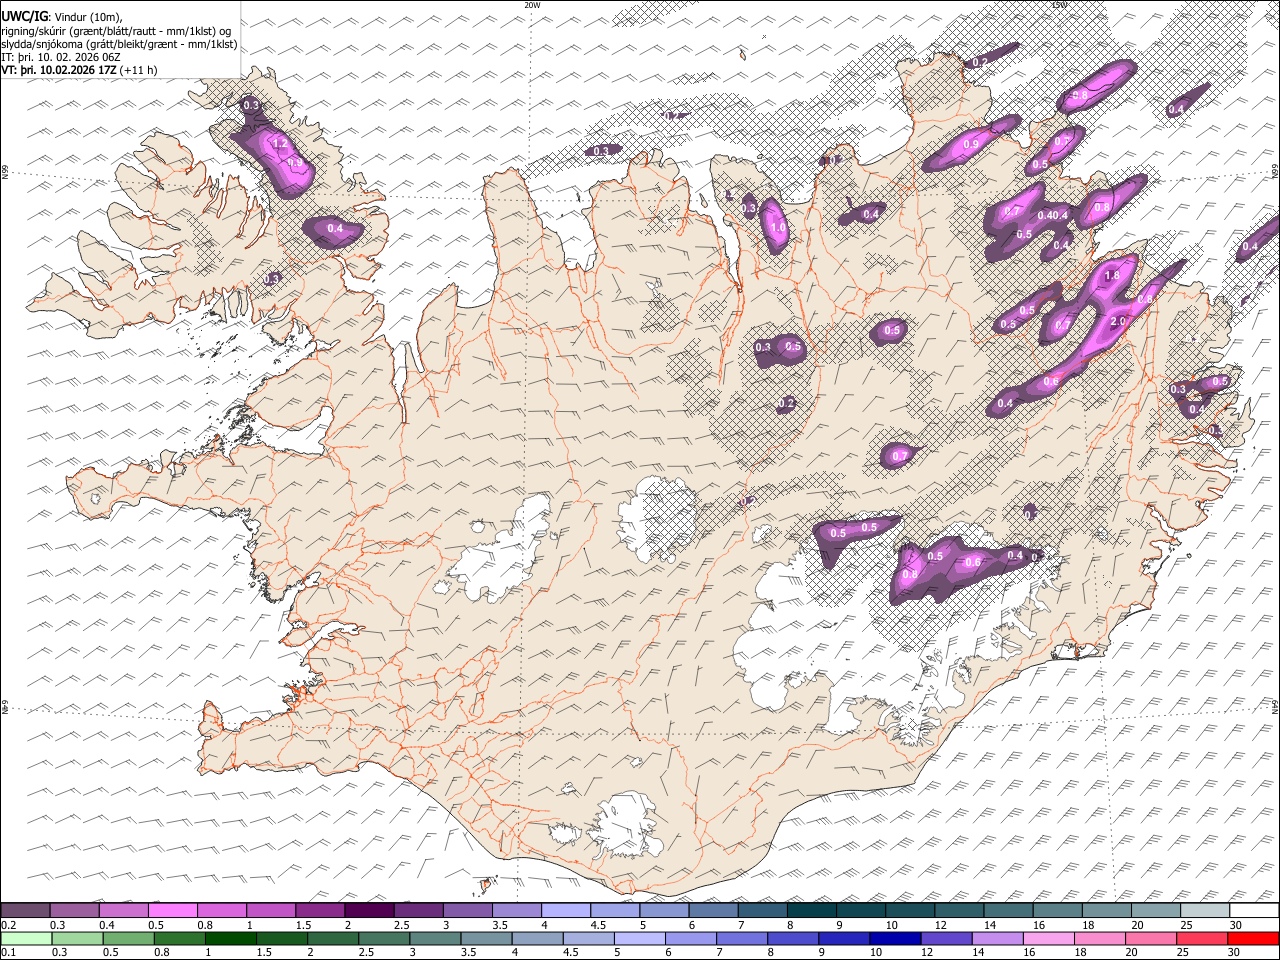This screenshot has width=1280, height=960.
Task: Click the '1.8' precipitation value on the map
Action: (x=1112, y=276)
